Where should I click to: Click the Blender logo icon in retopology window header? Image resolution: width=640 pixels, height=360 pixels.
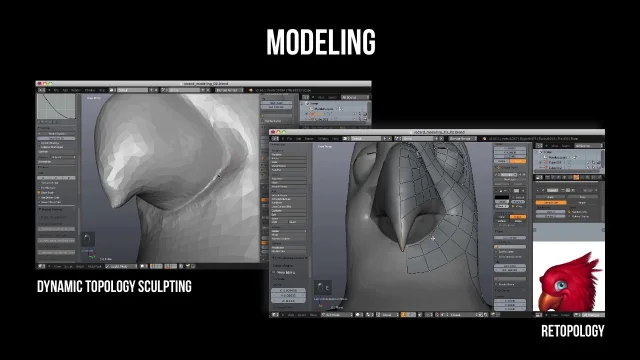484,139
